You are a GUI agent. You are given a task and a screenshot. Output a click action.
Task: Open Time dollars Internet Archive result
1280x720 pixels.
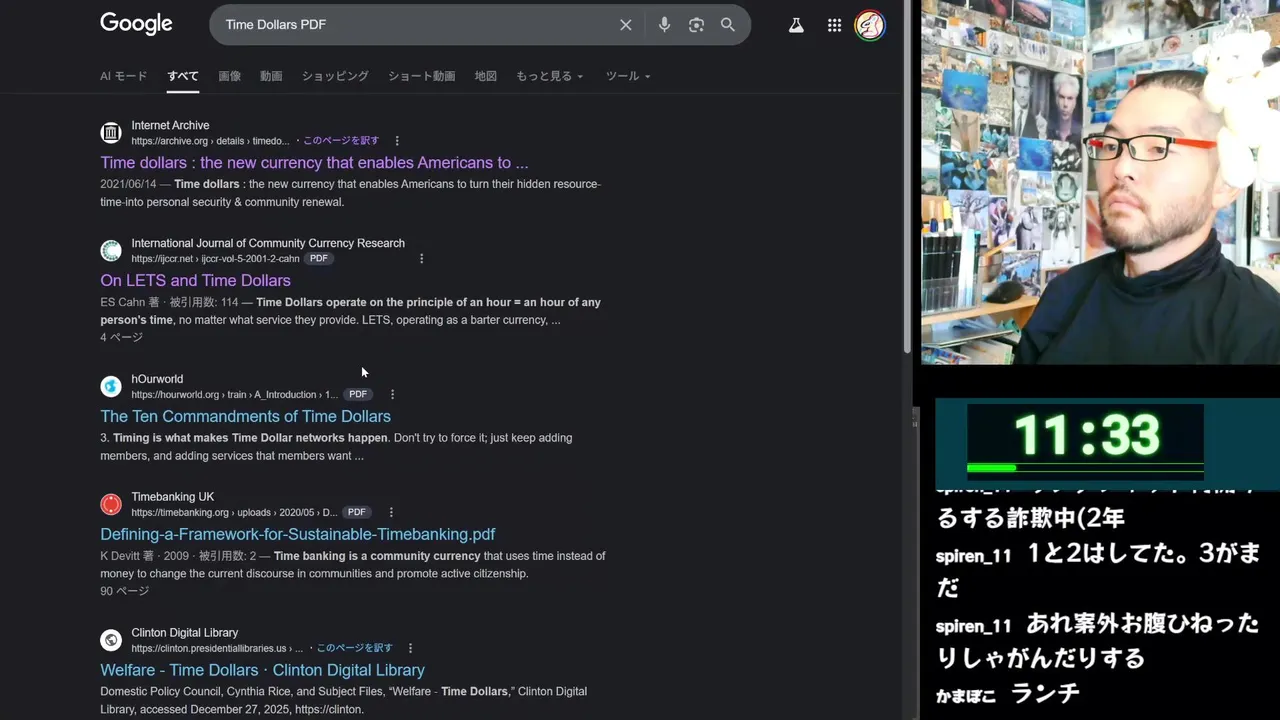(314, 163)
